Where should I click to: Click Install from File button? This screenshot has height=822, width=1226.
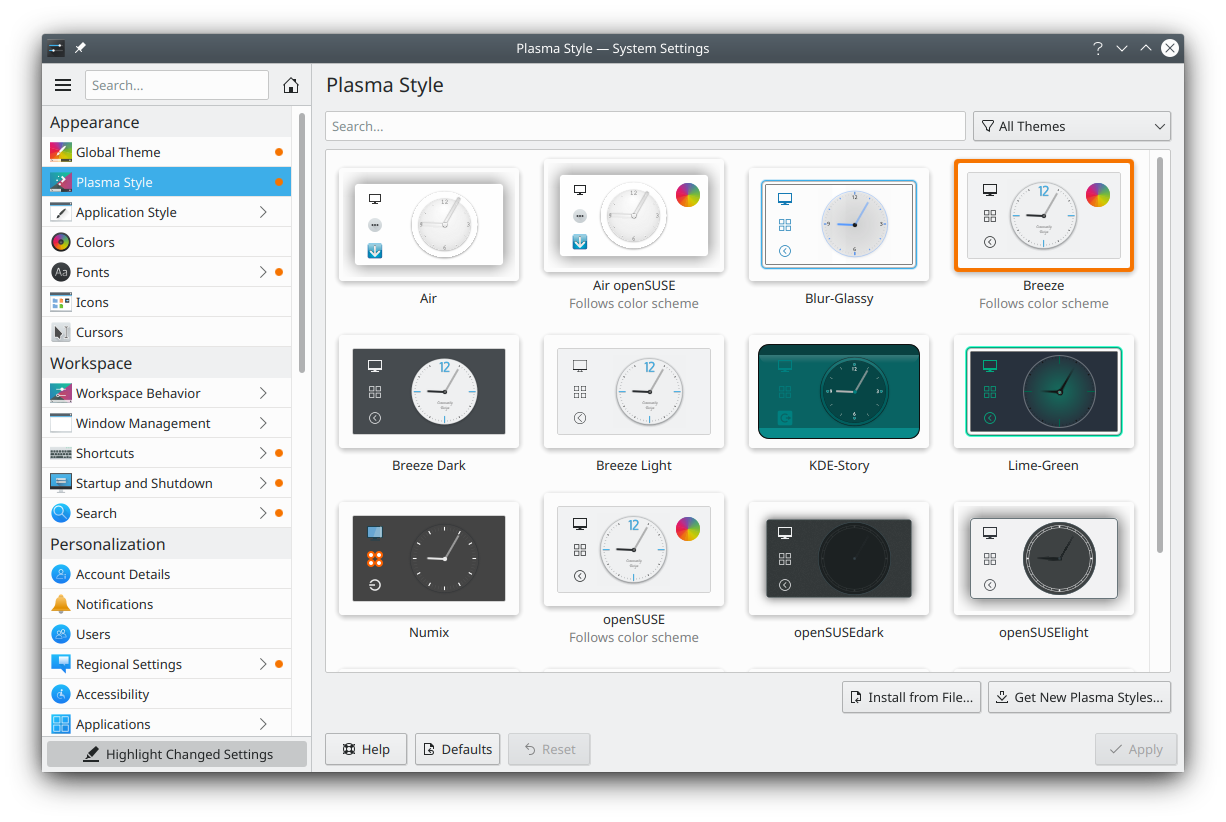click(x=910, y=697)
